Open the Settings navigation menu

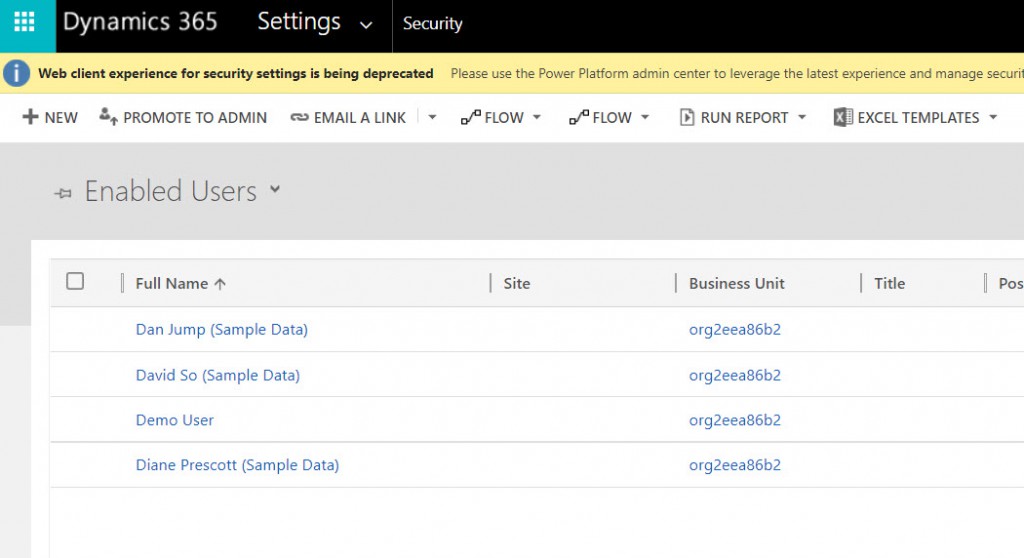click(x=299, y=22)
